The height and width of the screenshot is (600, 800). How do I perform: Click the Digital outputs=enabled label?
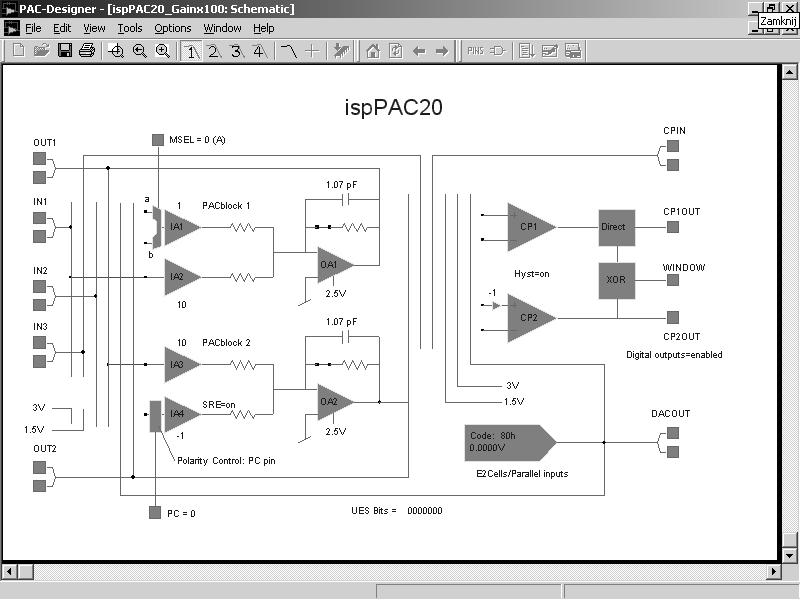pyautogui.click(x=674, y=355)
